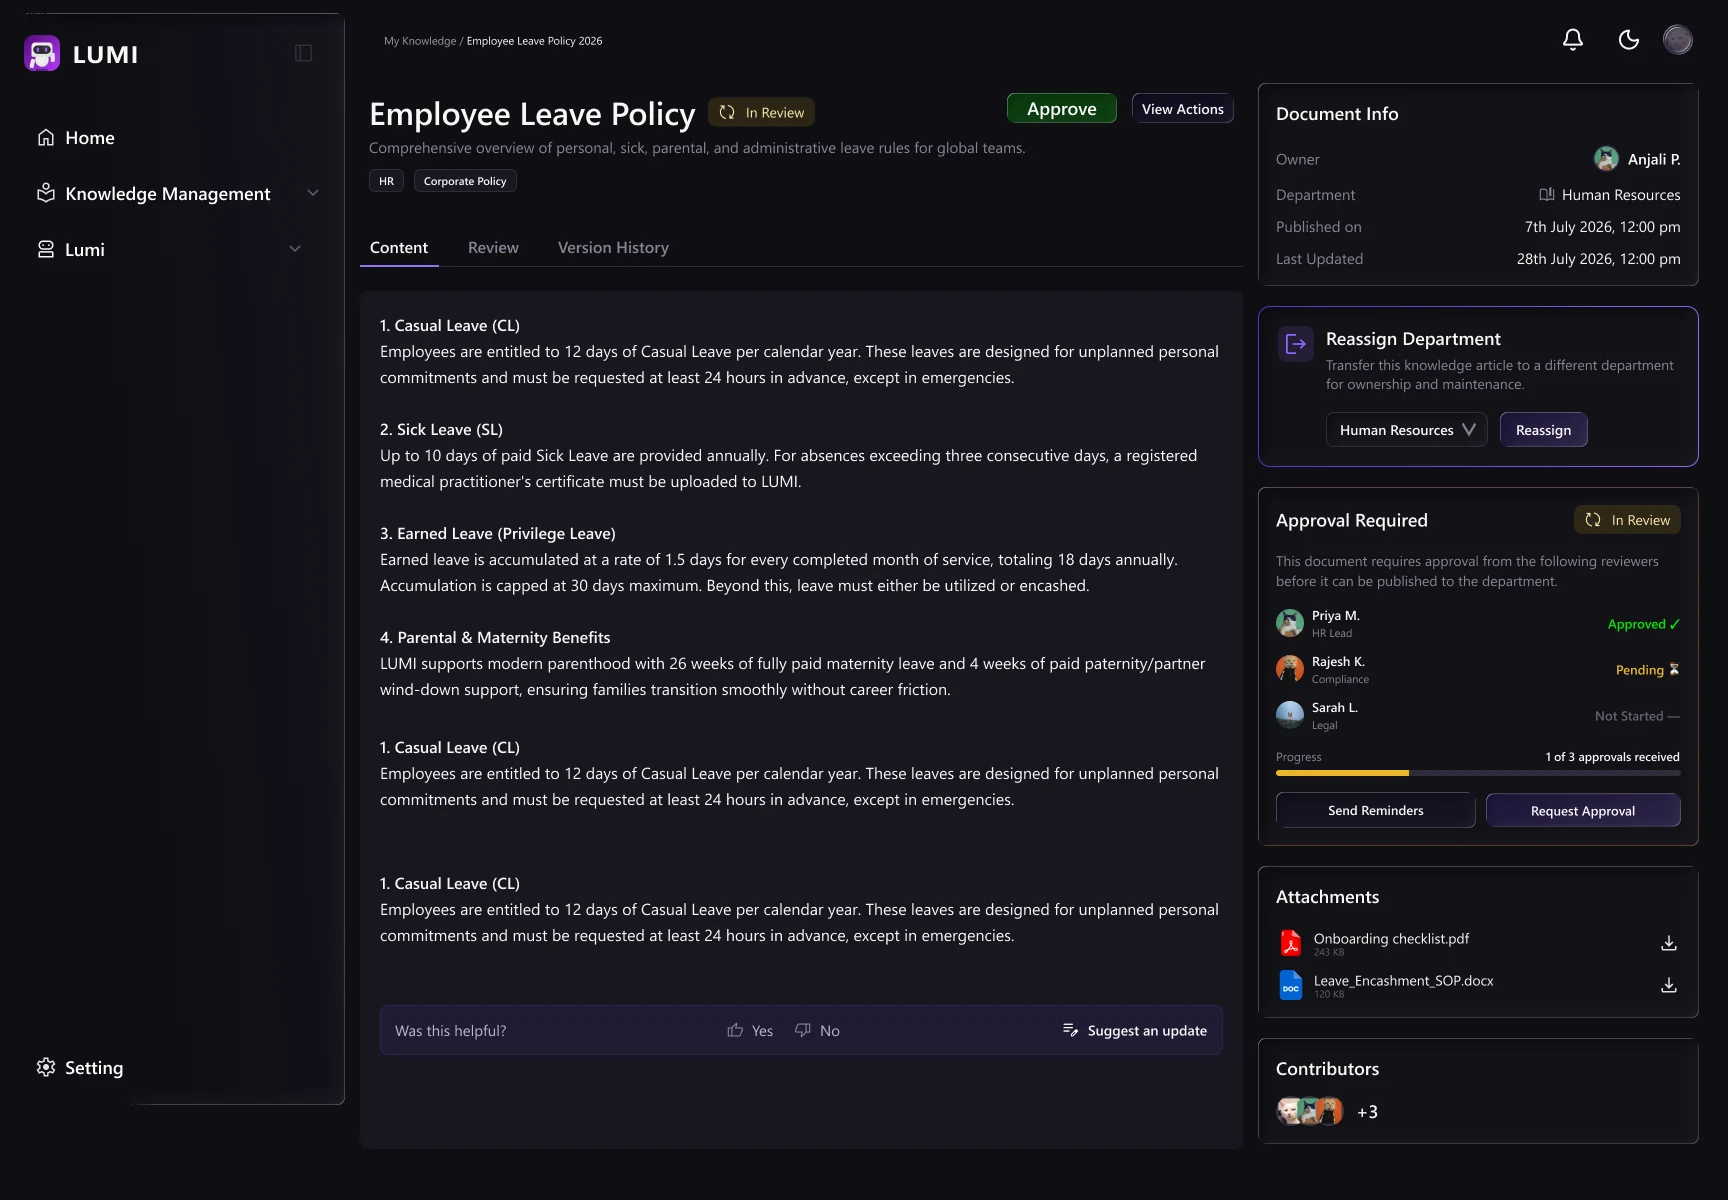Click the approvals progress bar
The height and width of the screenshot is (1200, 1728).
(x=1478, y=773)
